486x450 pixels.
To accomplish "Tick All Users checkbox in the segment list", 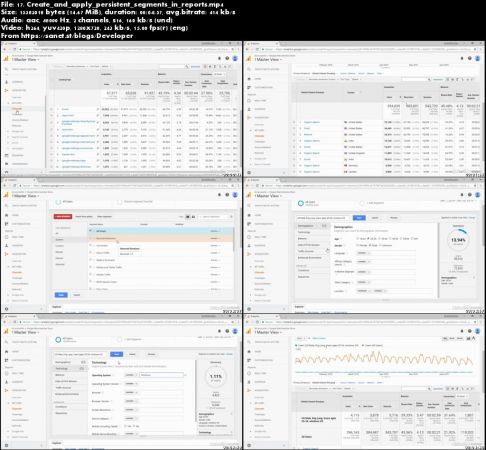I will click(91, 231).
